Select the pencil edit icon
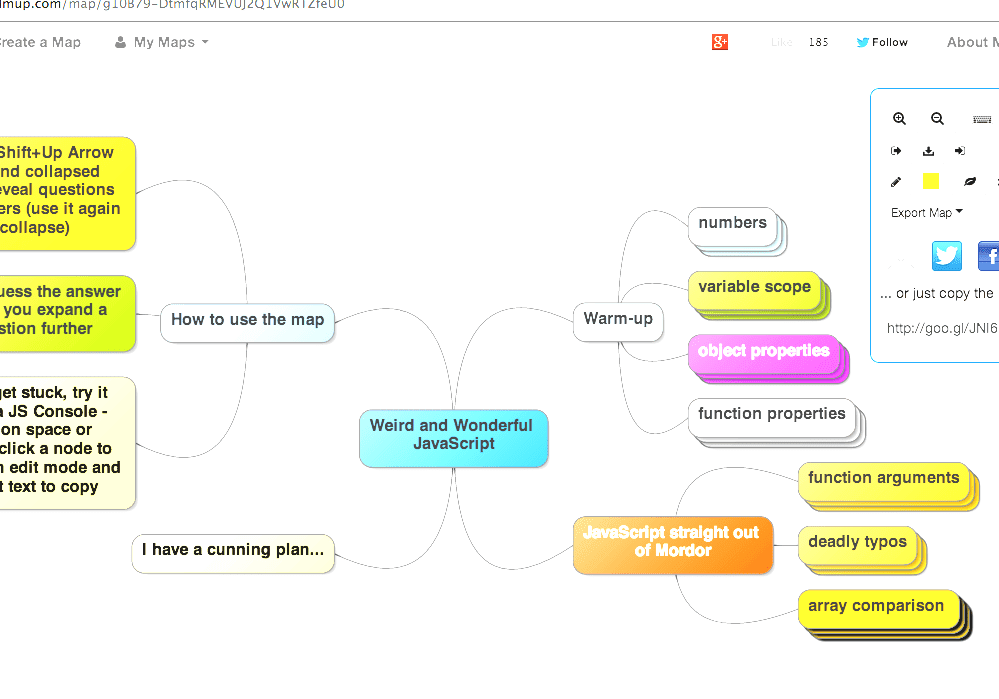 (x=896, y=182)
